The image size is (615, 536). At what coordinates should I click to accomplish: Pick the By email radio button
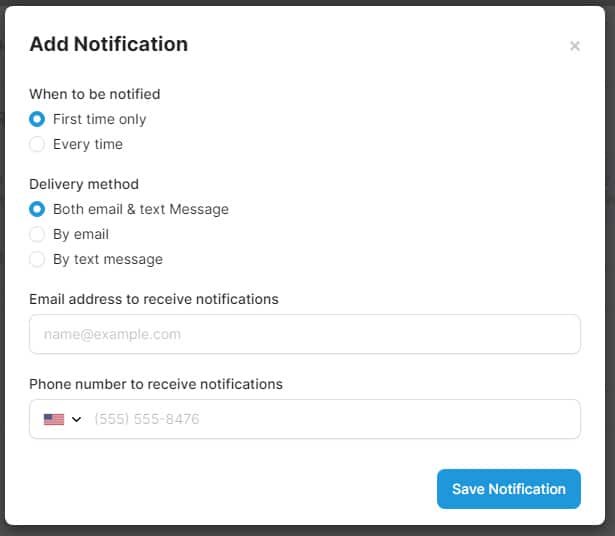pos(37,234)
